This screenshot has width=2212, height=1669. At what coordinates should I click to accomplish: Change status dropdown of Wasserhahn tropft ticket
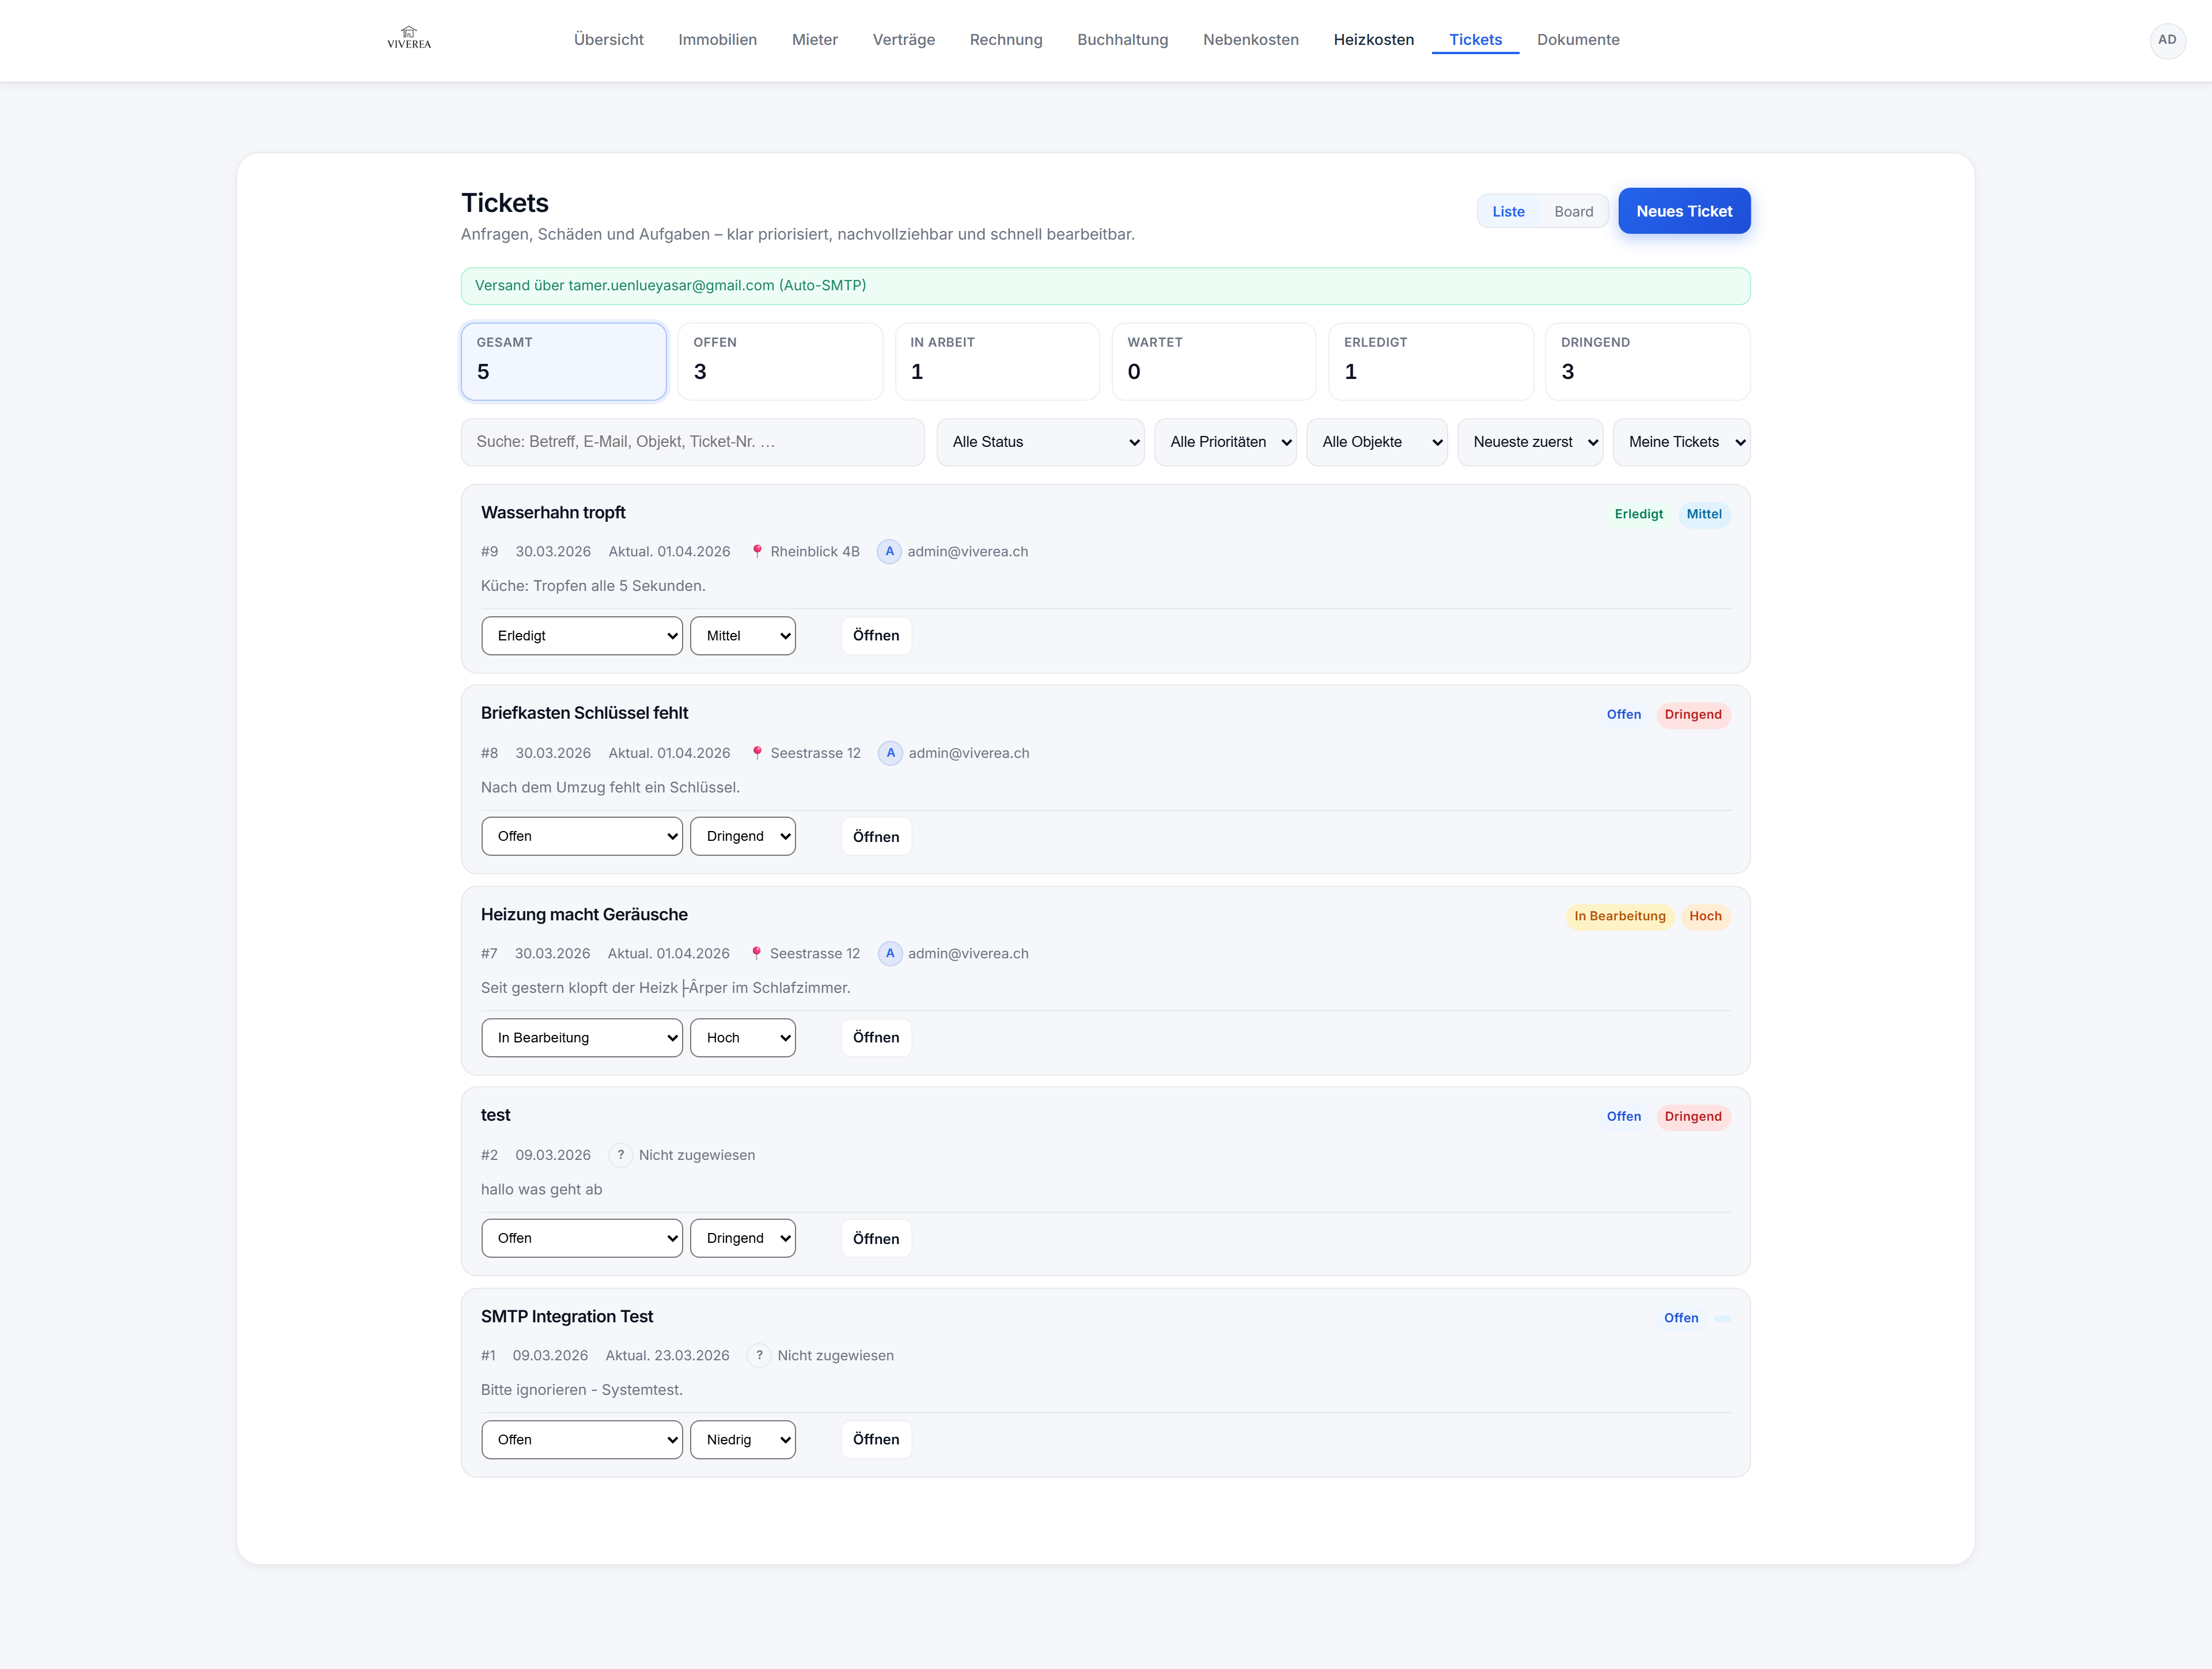coord(582,636)
